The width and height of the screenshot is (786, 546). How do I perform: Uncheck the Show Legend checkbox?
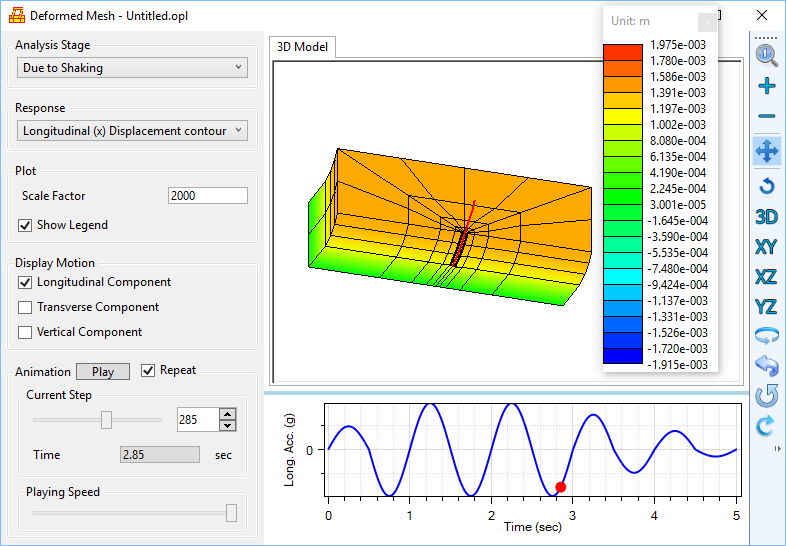[x=26, y=225]
